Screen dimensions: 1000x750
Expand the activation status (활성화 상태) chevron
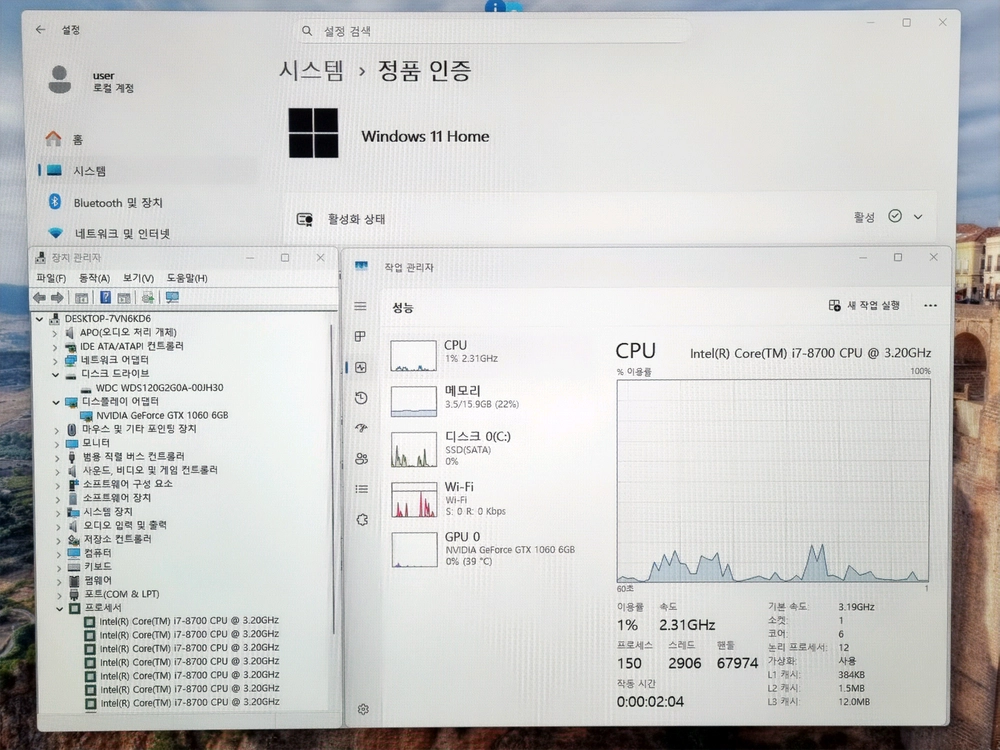918,217
